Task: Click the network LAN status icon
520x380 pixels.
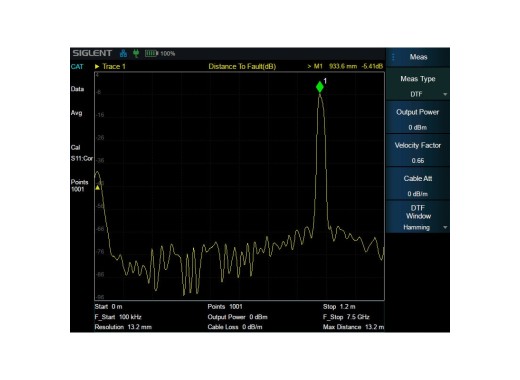Action: pyautogui.click(x=123, y=53)
